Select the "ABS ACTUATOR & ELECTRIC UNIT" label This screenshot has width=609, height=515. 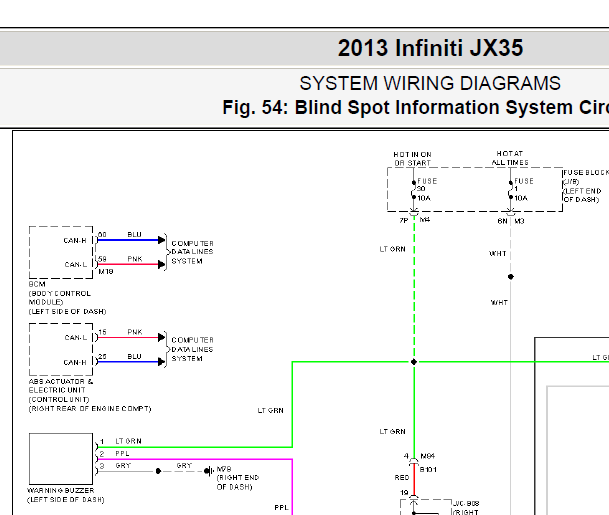[x=61, y=386]
